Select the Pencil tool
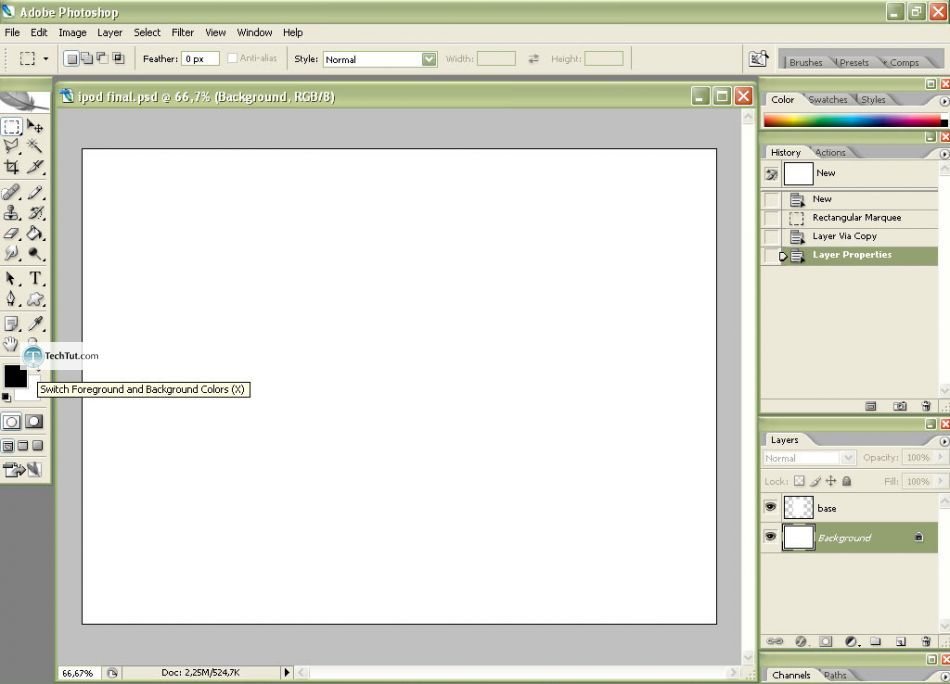The height and width of the screenshot is (684, 950). [x=35, y=193]
